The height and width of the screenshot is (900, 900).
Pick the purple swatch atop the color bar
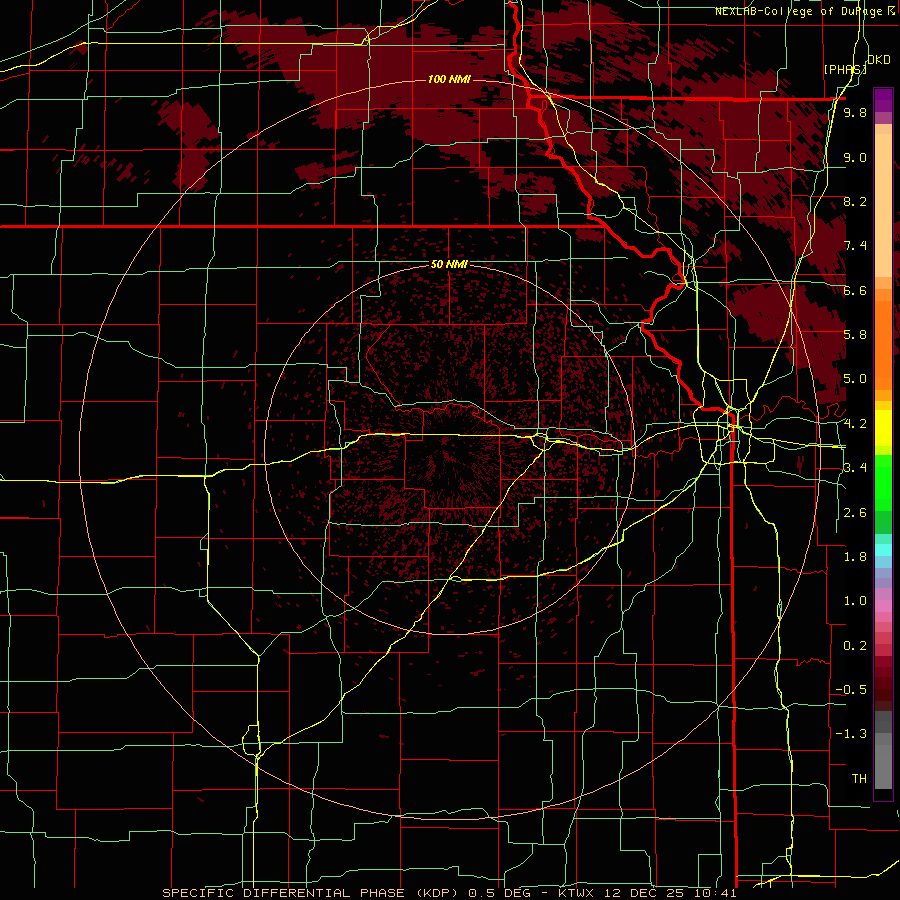point(883,100)
